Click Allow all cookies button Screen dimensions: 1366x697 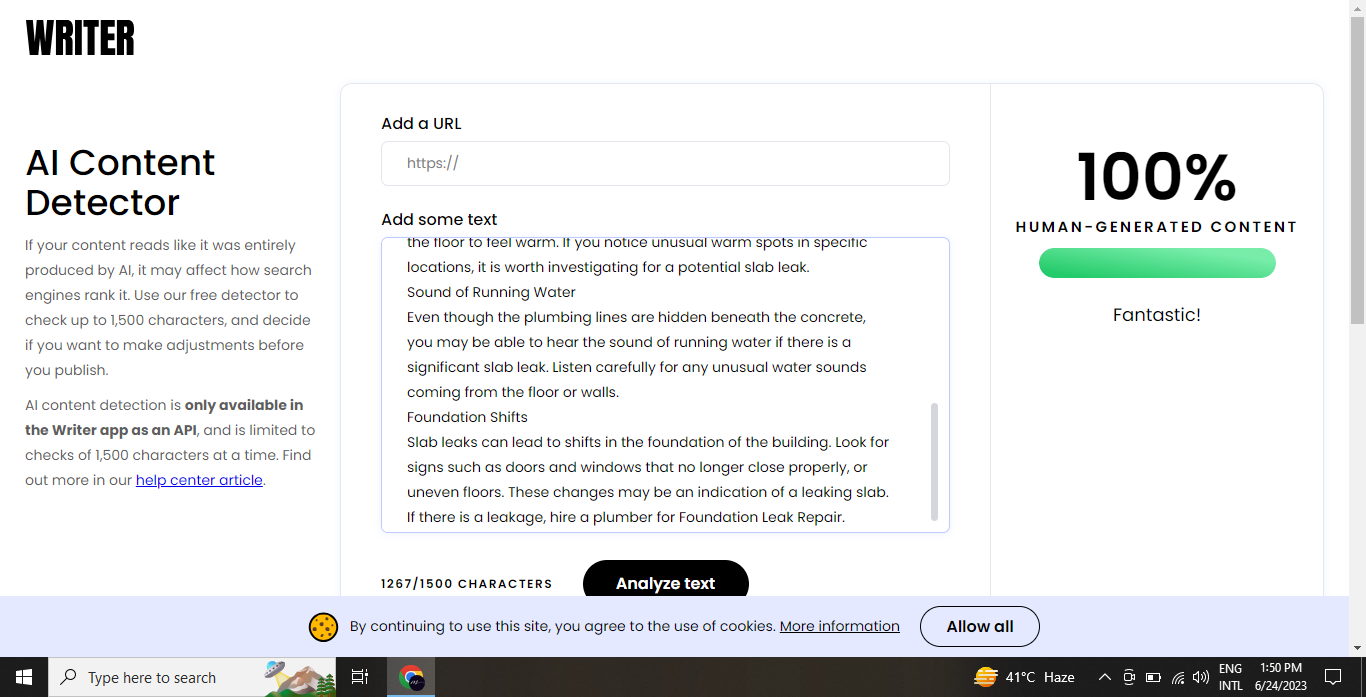click(x=980, y=626)
